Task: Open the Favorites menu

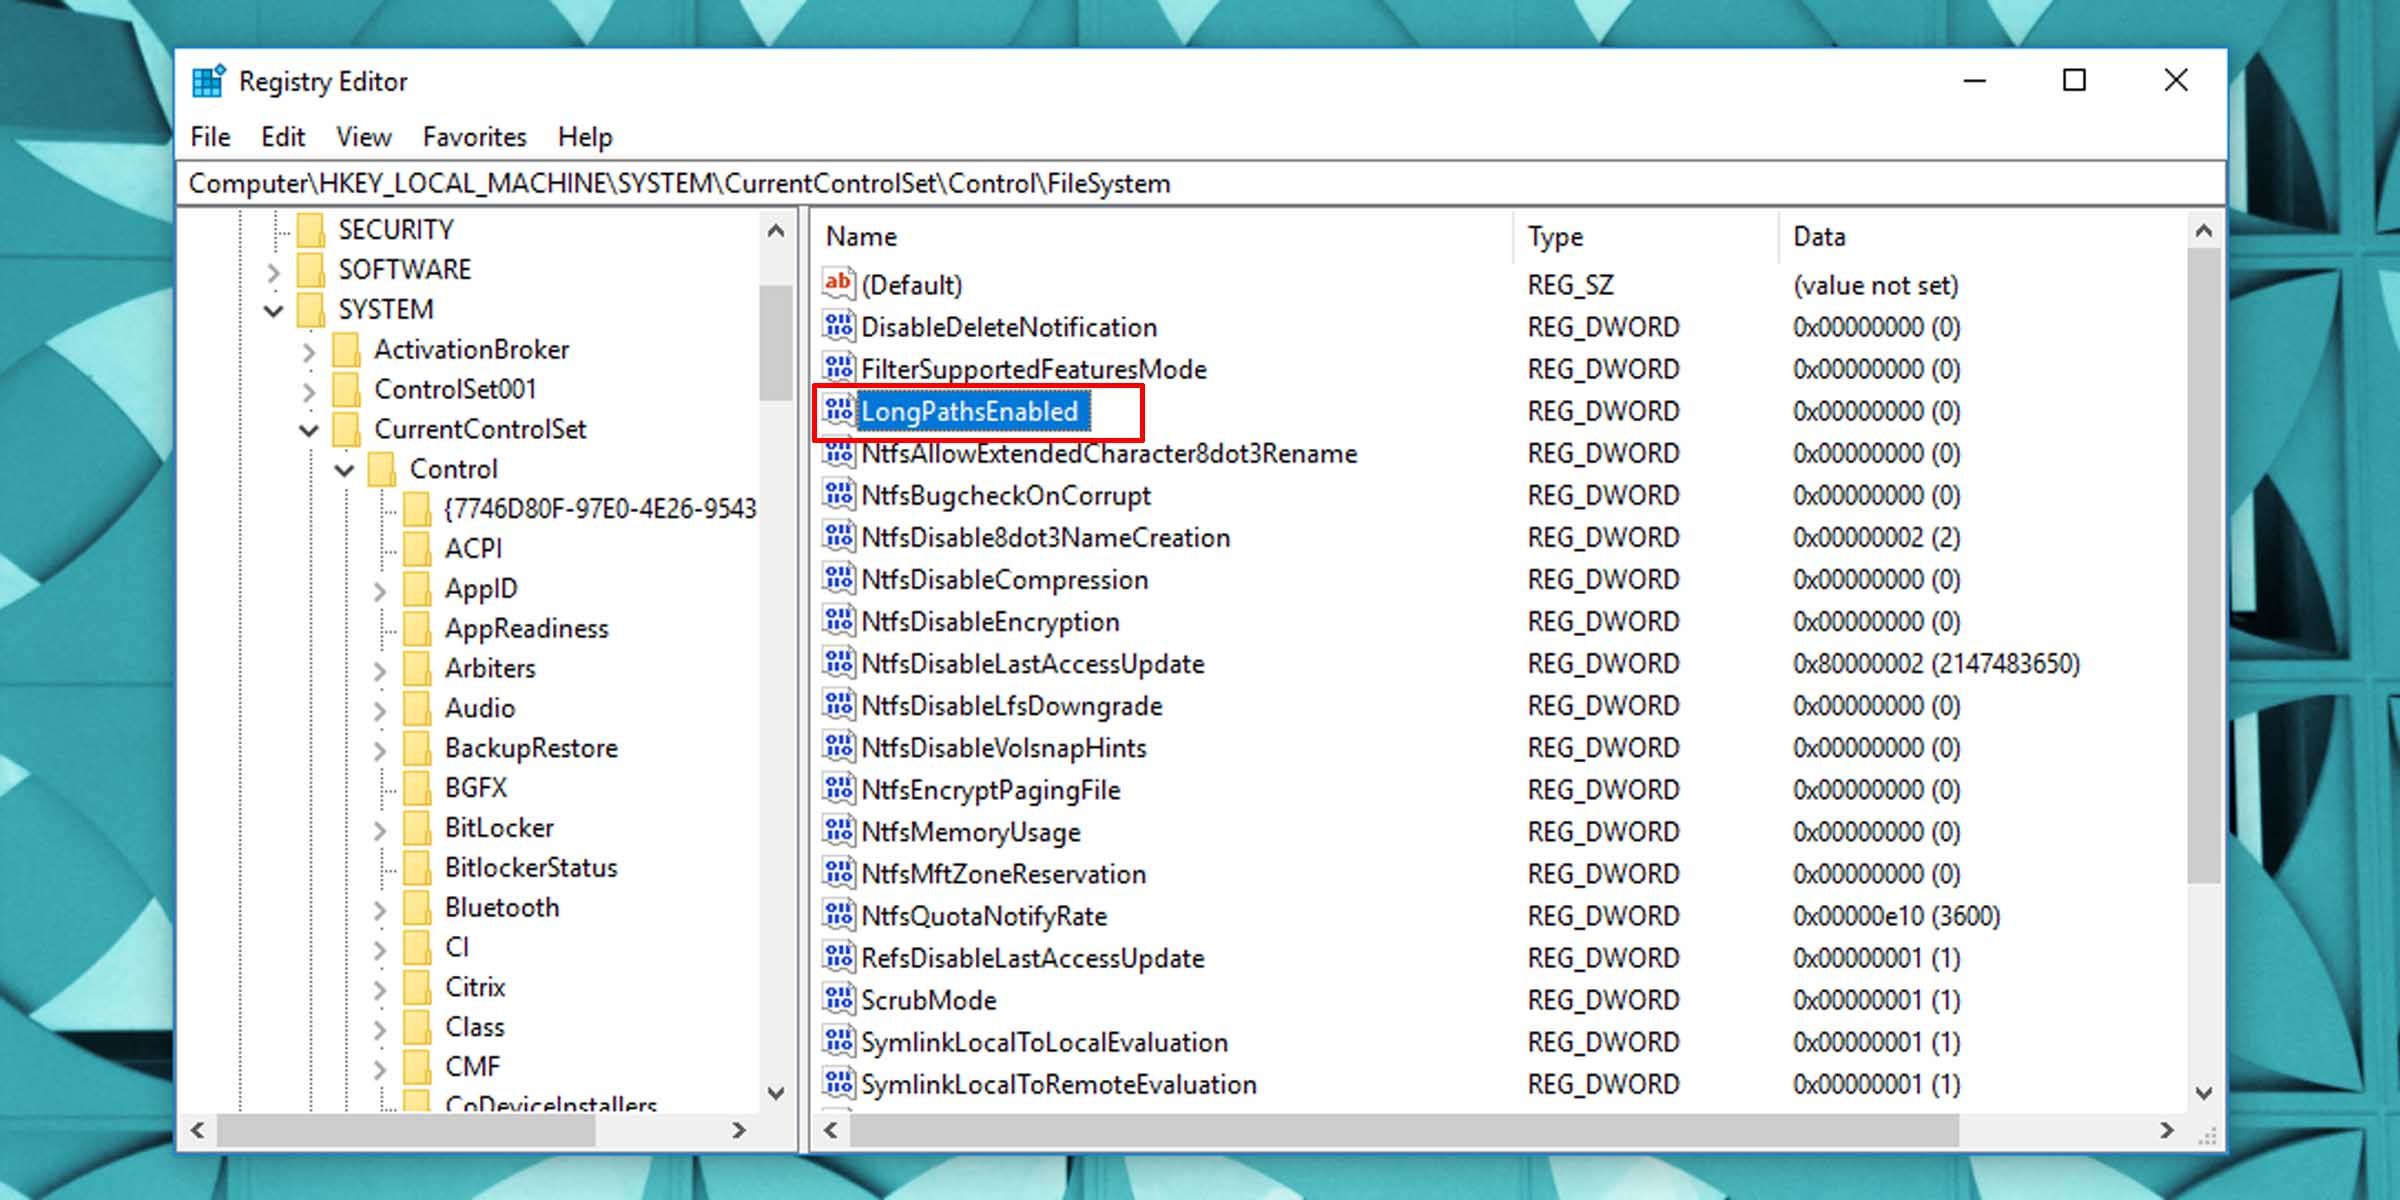Action: (x=474, y=137)
